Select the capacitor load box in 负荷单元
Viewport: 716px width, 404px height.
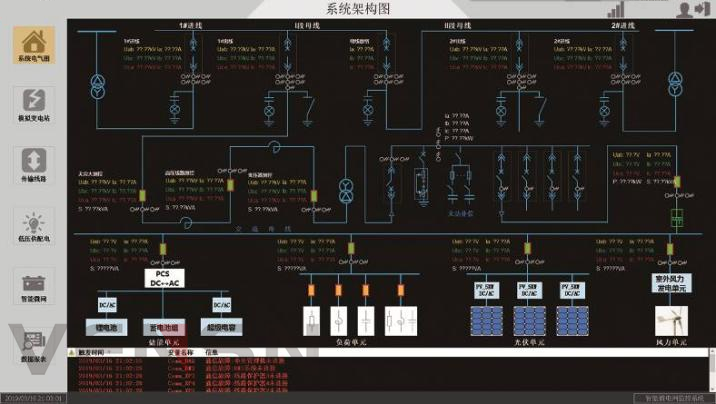[365, 321]
